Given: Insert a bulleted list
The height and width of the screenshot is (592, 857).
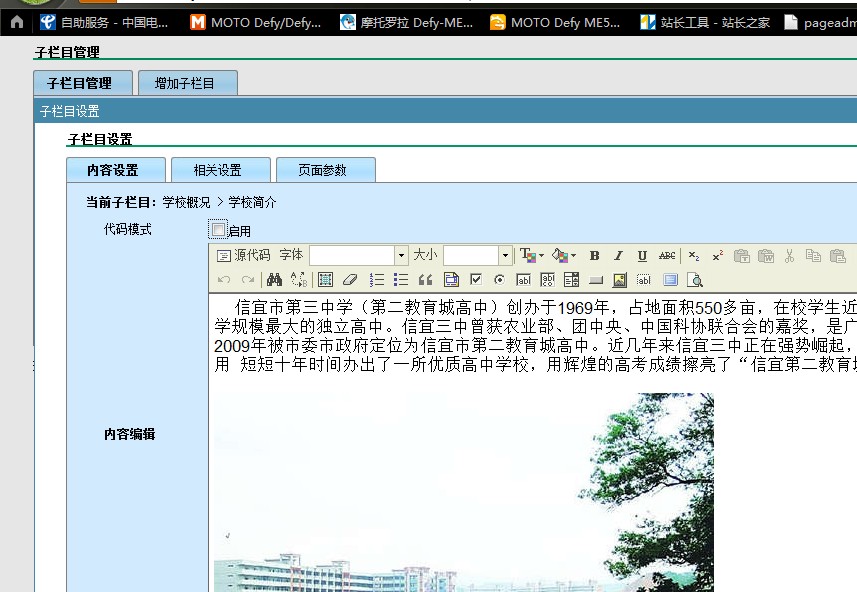Looking at the screenshot, I should coord(401,280).
